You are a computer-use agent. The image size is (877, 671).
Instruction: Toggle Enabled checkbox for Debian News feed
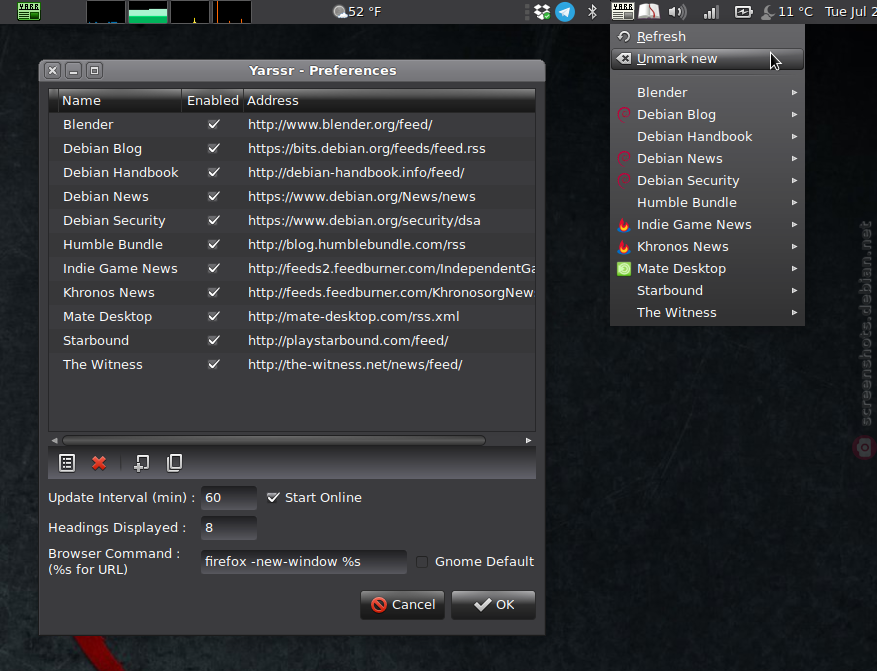click(214, 196)
